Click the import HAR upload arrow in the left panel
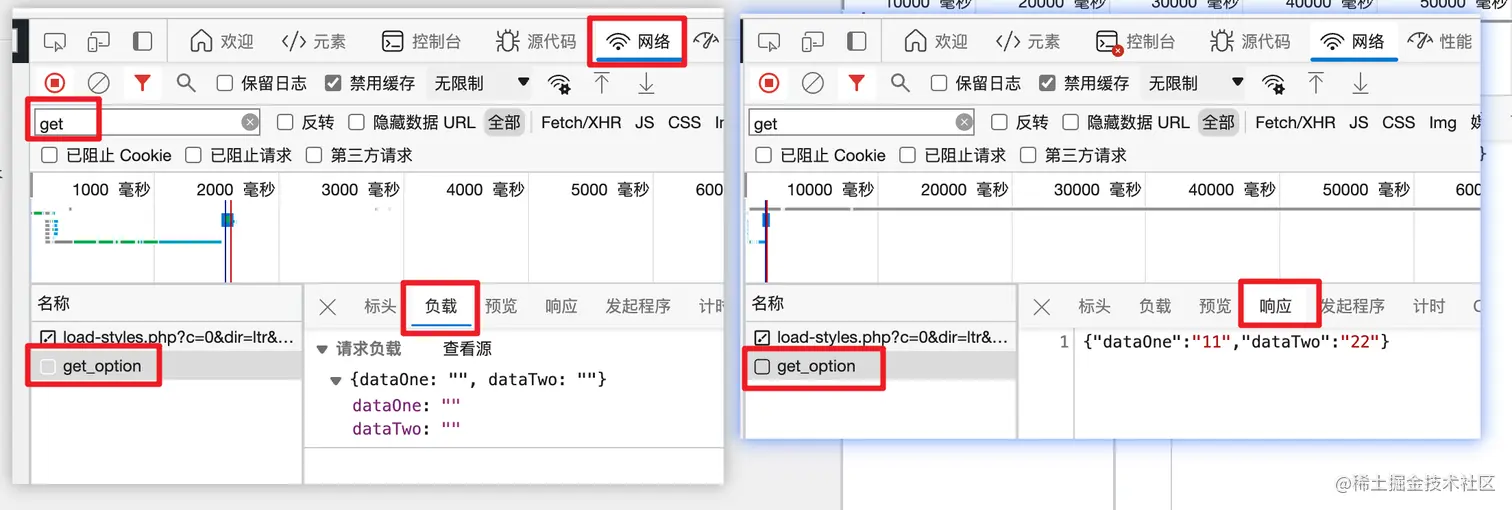Image resolution: width=1512 pixels, height=510 pixels. click(602, 83)
